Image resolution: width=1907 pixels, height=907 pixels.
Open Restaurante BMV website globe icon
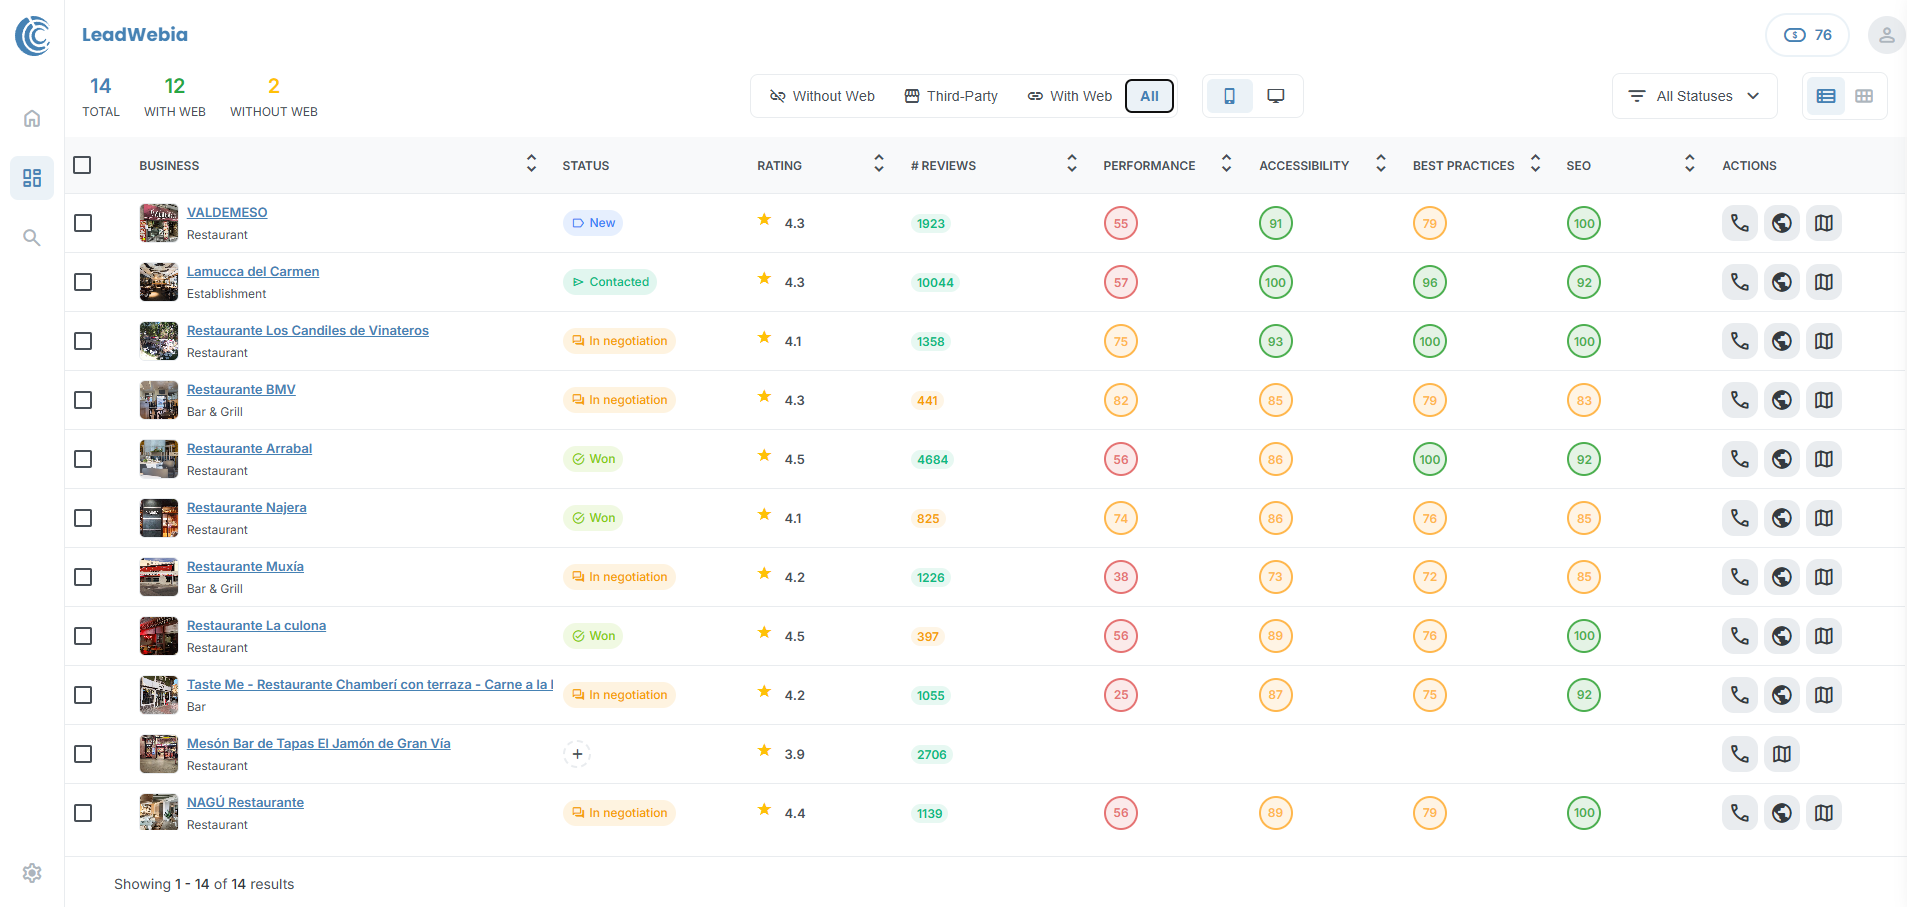coord(1782,400)
